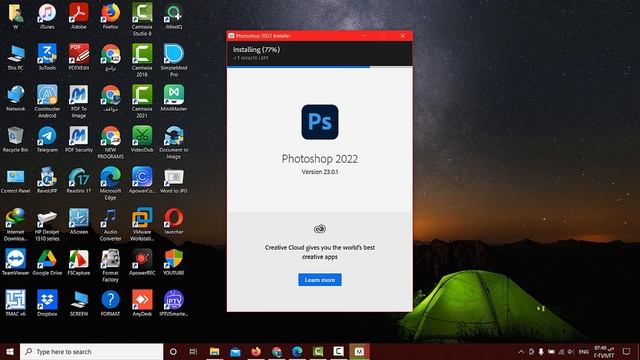Open the Telegram desktop shortcut
The image size is (640, 360).
47,140
